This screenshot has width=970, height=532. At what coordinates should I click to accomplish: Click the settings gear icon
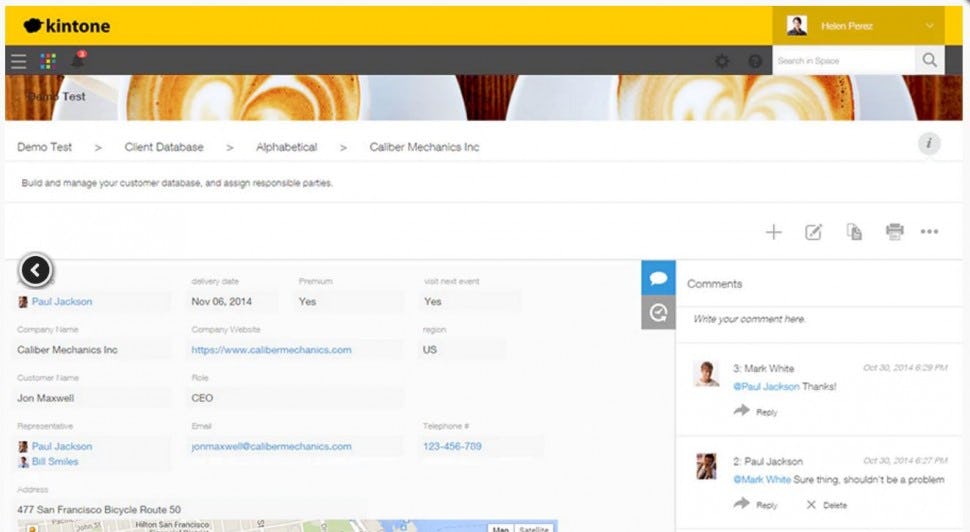pos(722,61)
